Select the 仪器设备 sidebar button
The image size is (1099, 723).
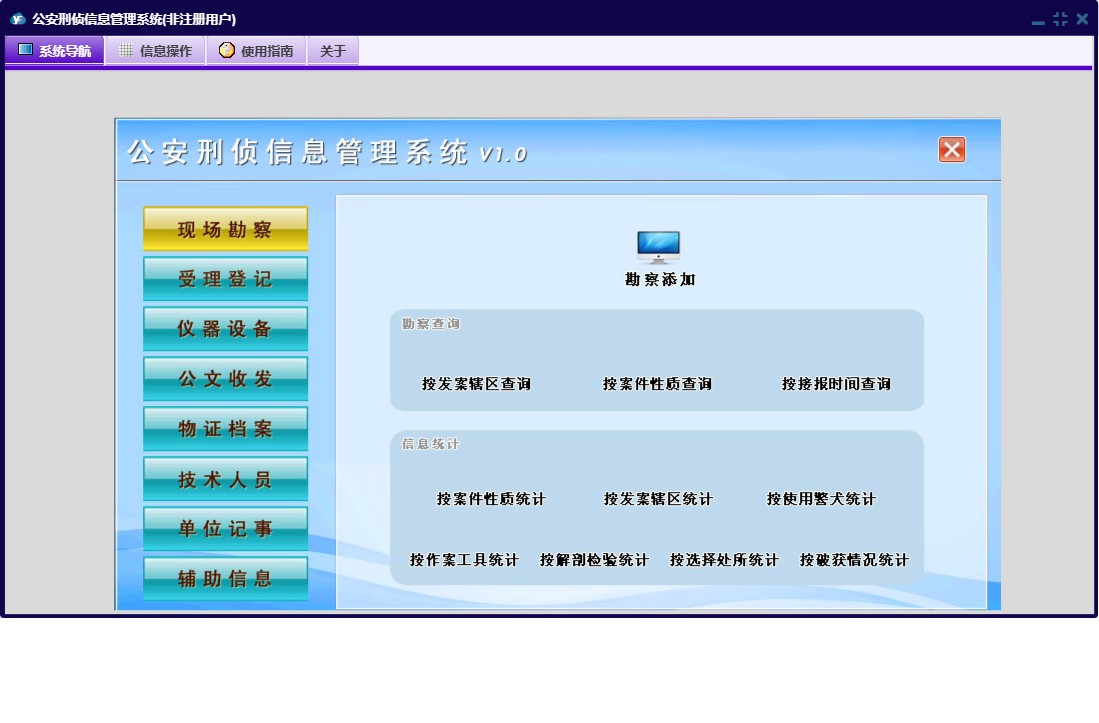point(225,329)
